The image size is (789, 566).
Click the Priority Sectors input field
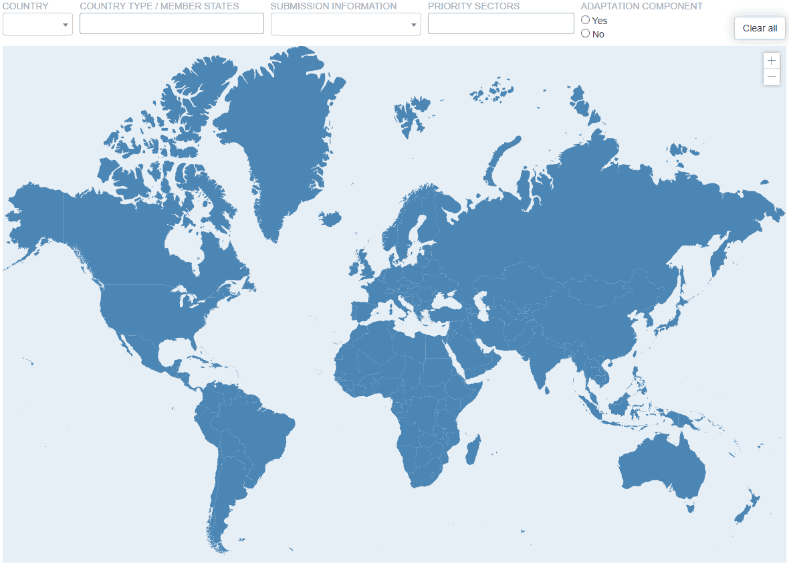[x=501, y=24]
